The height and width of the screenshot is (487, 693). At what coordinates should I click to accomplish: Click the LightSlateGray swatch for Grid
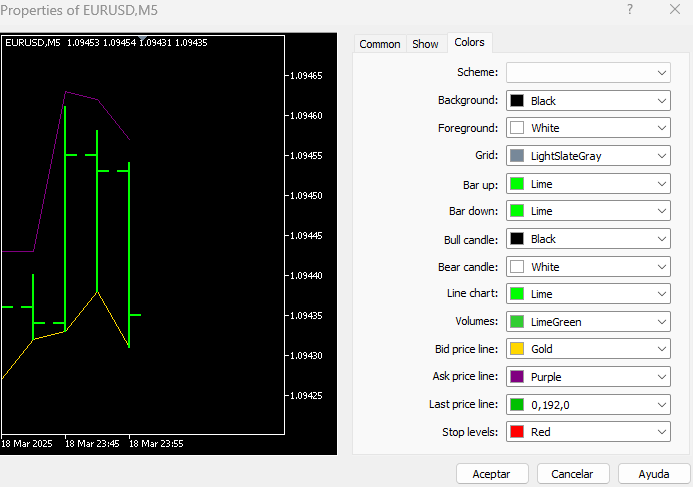tap(517, 156)
